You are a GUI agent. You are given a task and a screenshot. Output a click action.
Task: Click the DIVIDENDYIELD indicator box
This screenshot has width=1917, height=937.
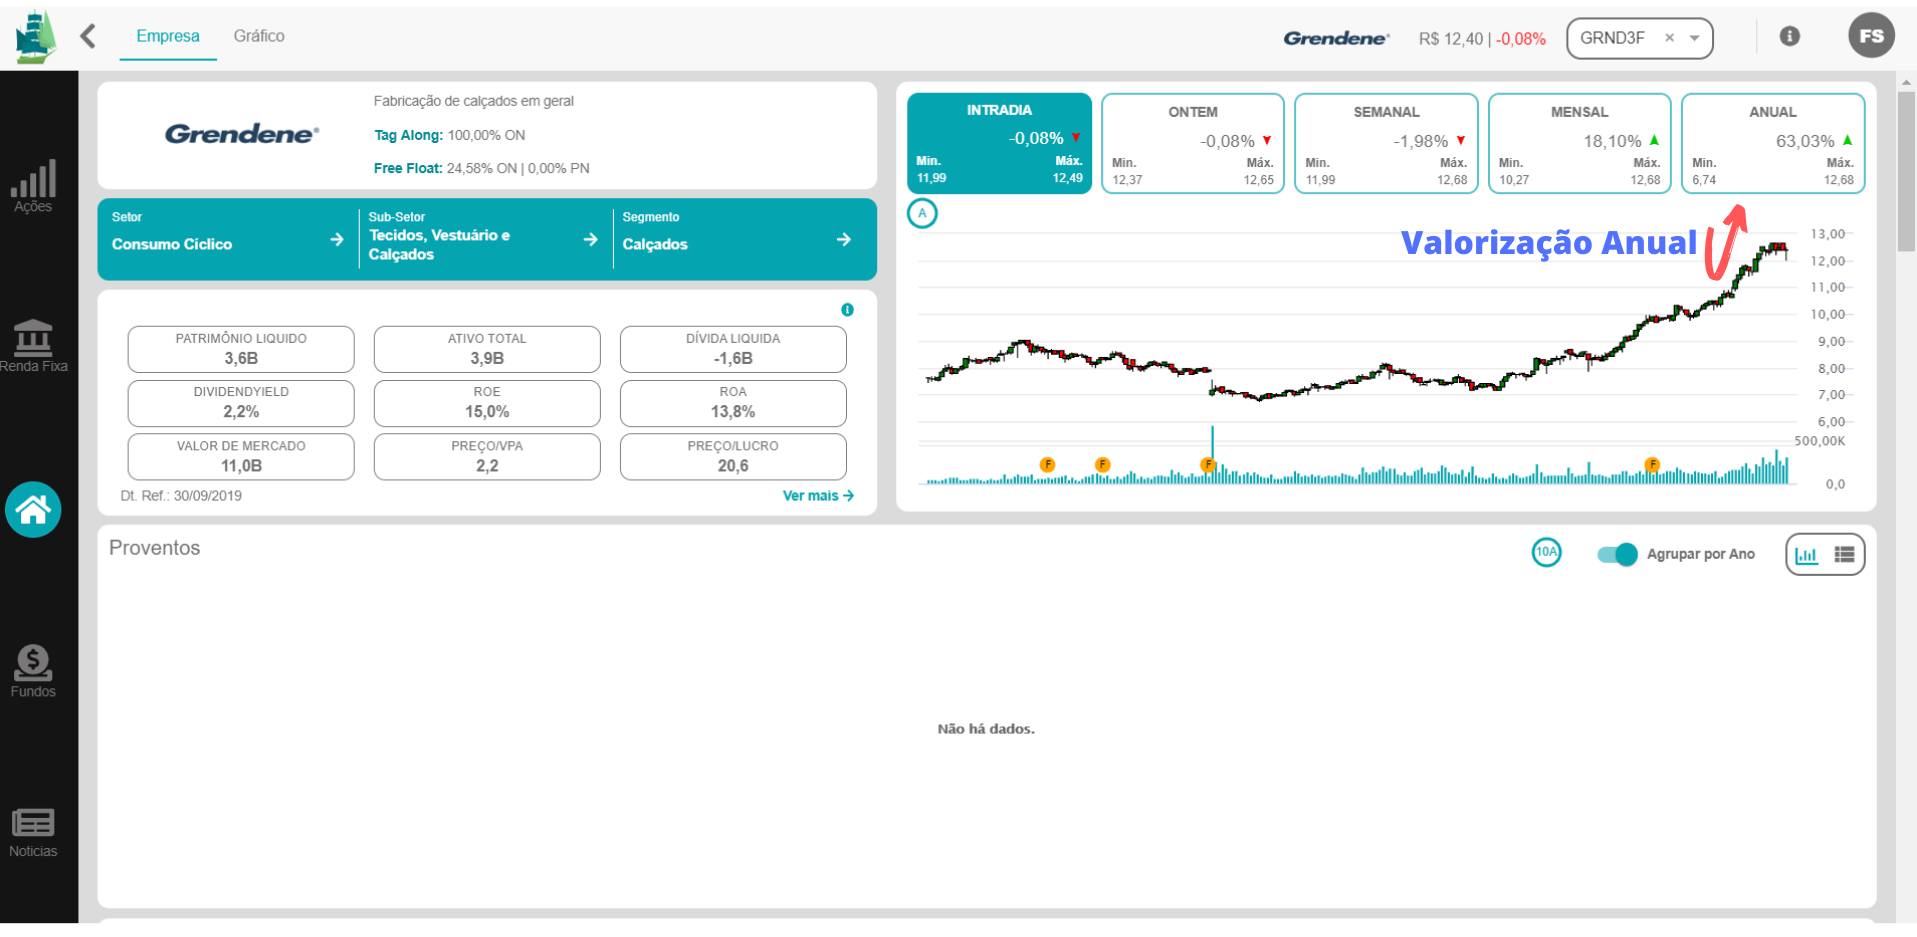(x=241, y=403)
